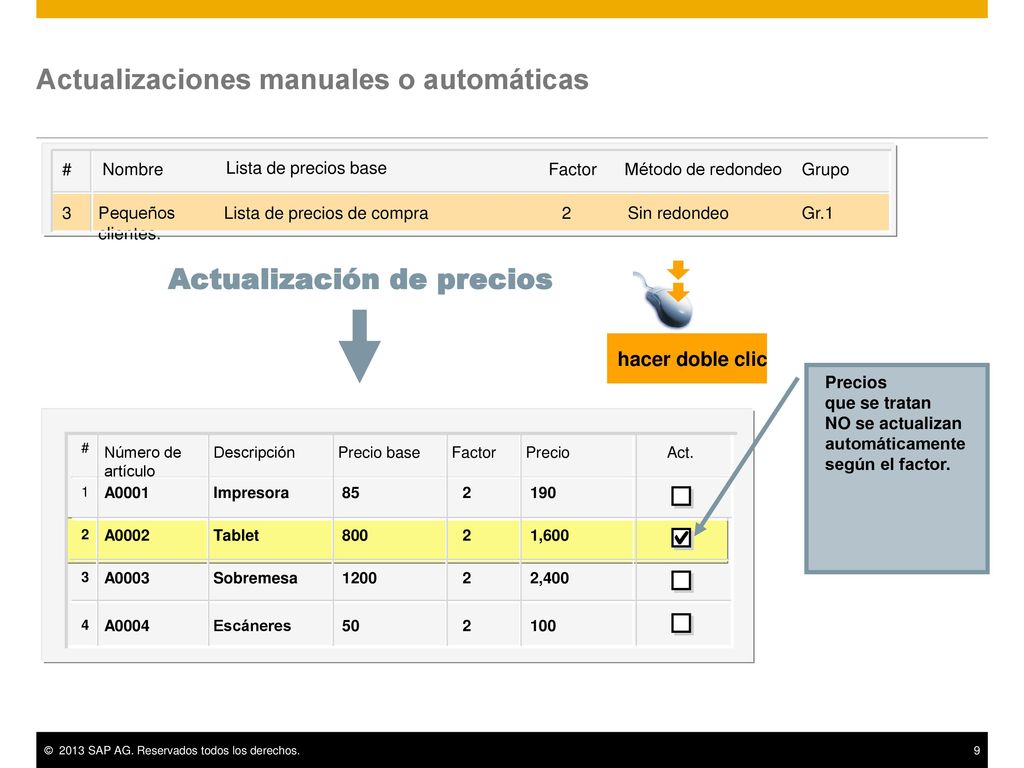Viewport: 1024px width, 768px height.
Task: Click the price 2,400 cell
Action: (x=549, y=578)
